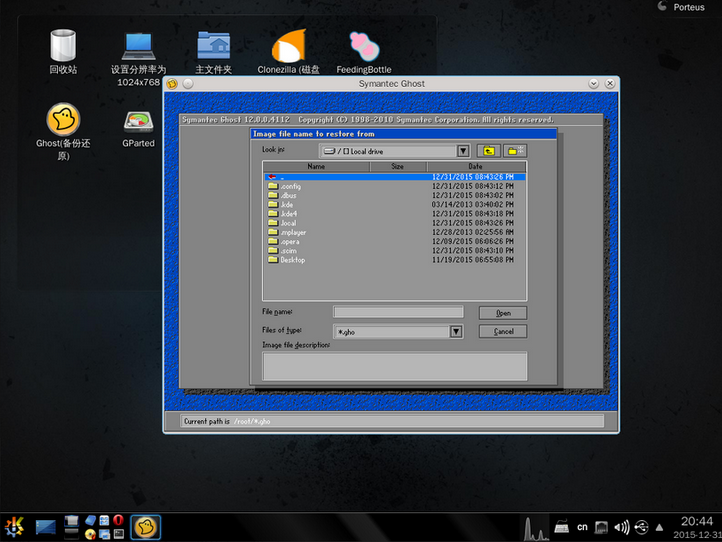Click the FeedingBottle desktop icon

coord(364,47)
